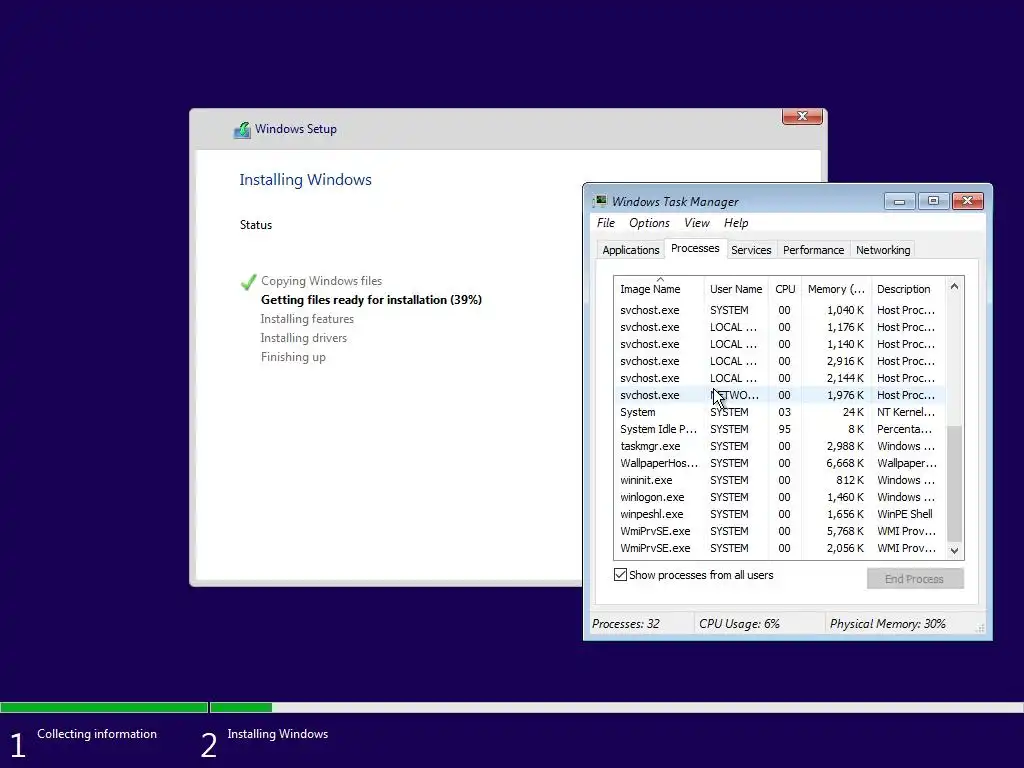Select svchost.exe row with 2,144 K memory
The image size is (1024, 768).
point(780,378)
